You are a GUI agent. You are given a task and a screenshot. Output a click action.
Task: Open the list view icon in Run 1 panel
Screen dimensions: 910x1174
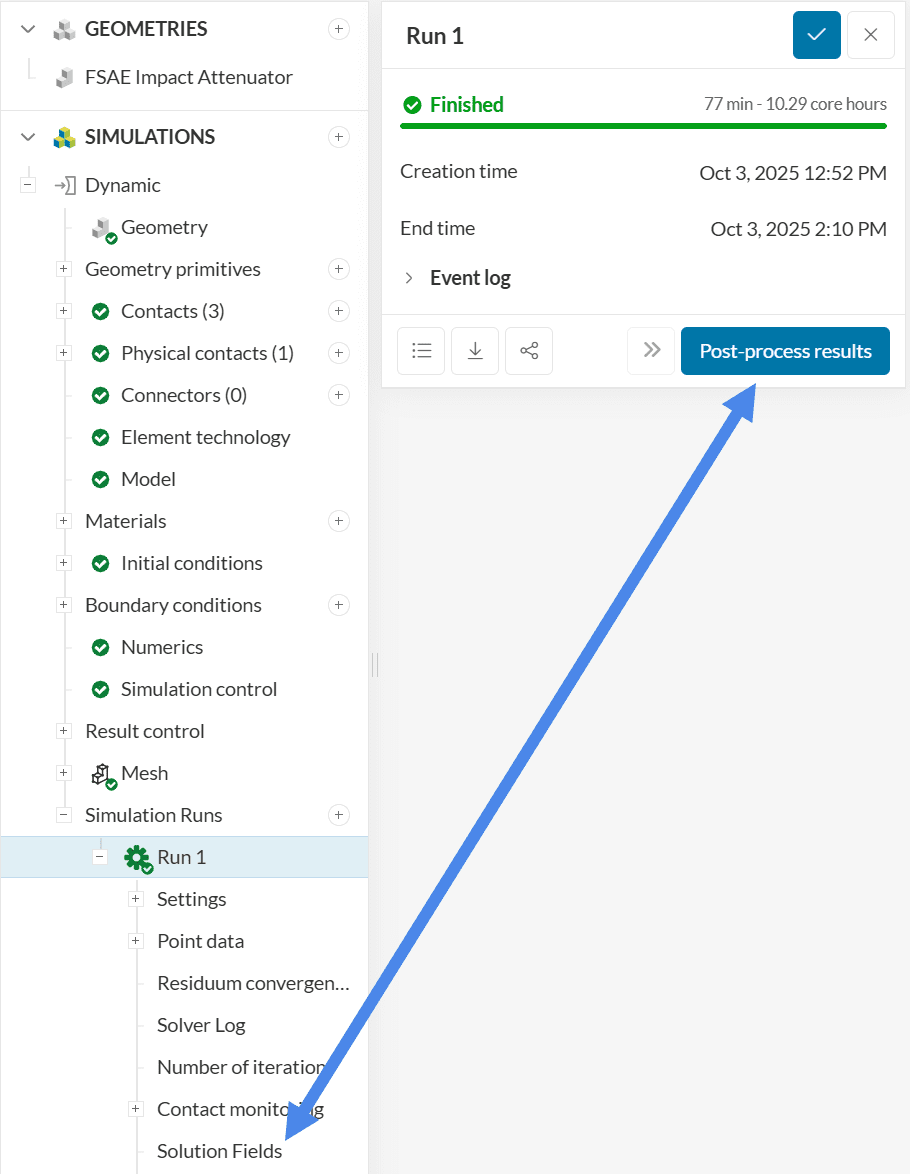[421, 351]
